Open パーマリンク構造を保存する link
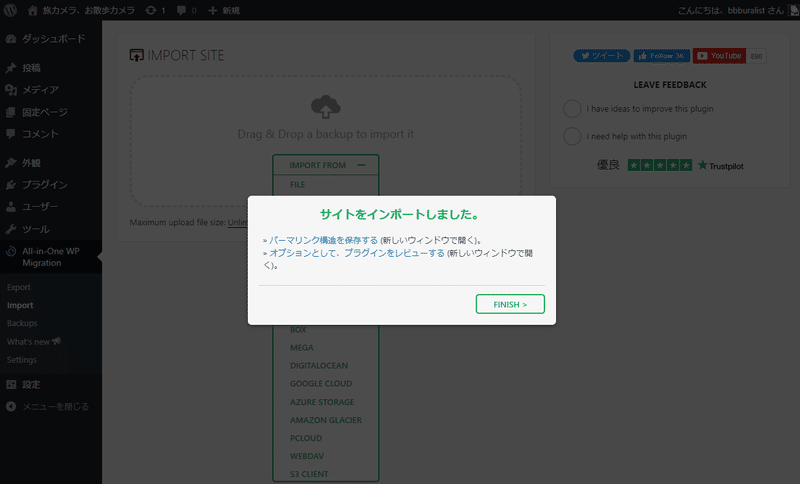800x484 pixels. point(323,240)
